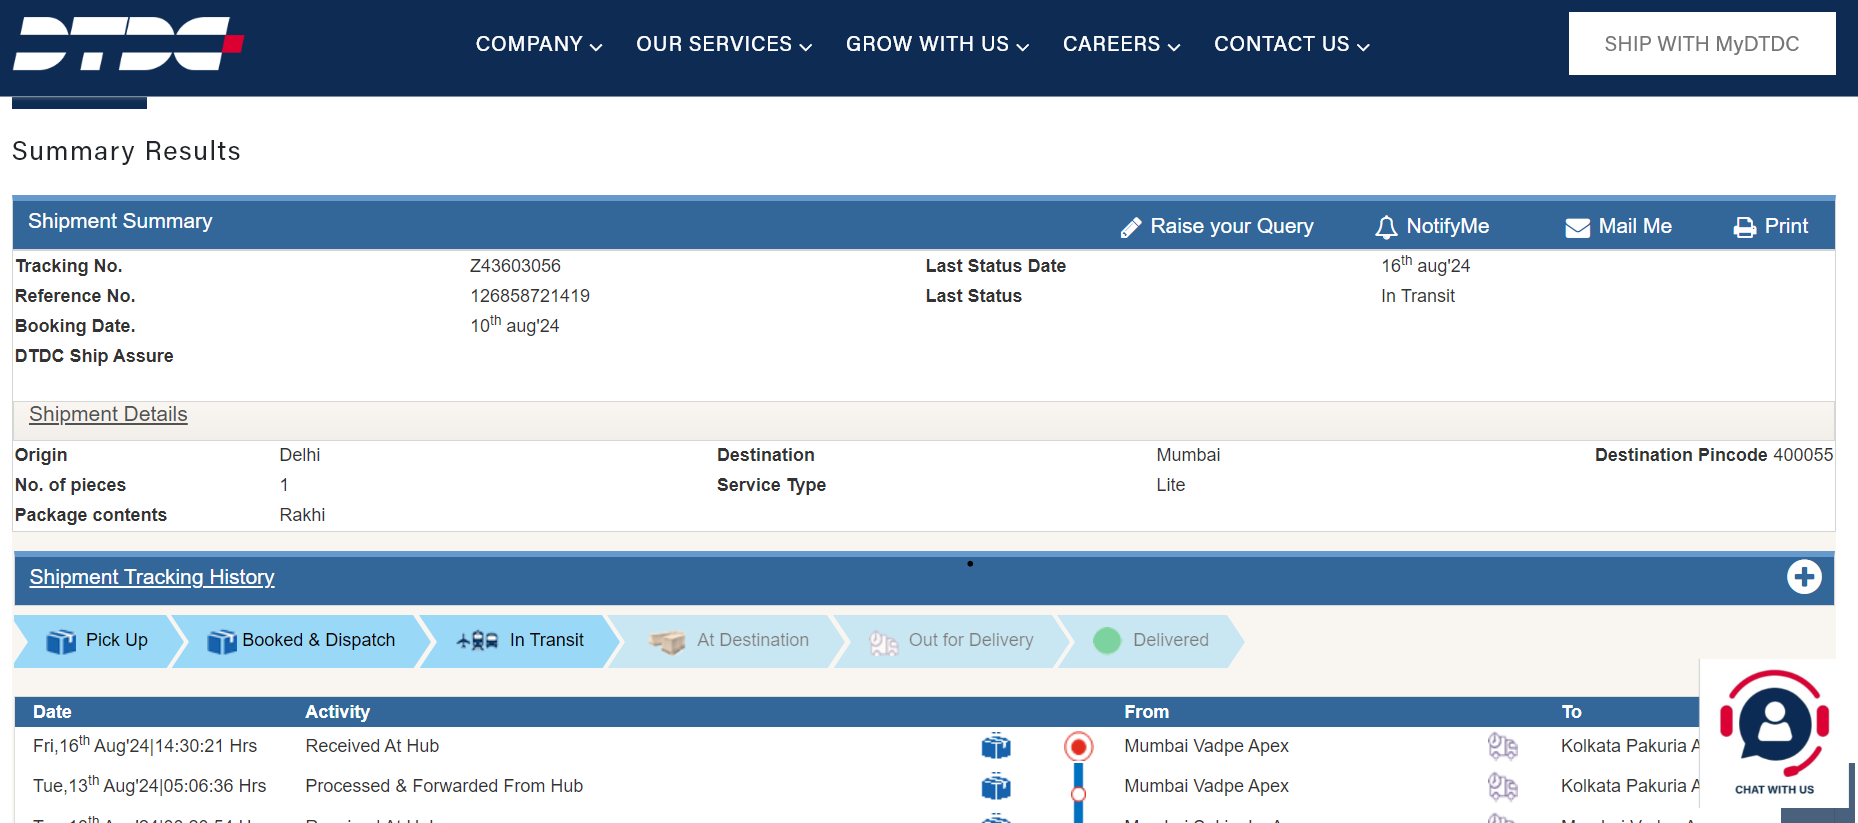The width and height of the screenshot is (1858, 823).
Task: Select the Pick Up stage tab
Action: pyautogui.click(x=99, y=641)
